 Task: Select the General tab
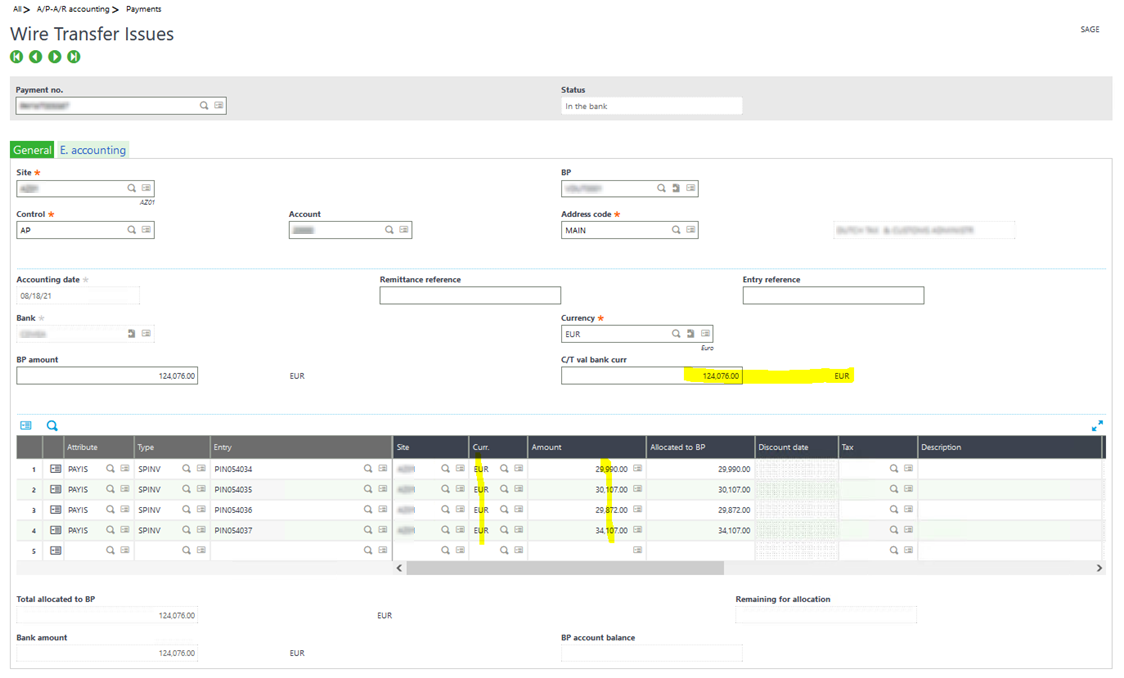click(x=31, y=150)
